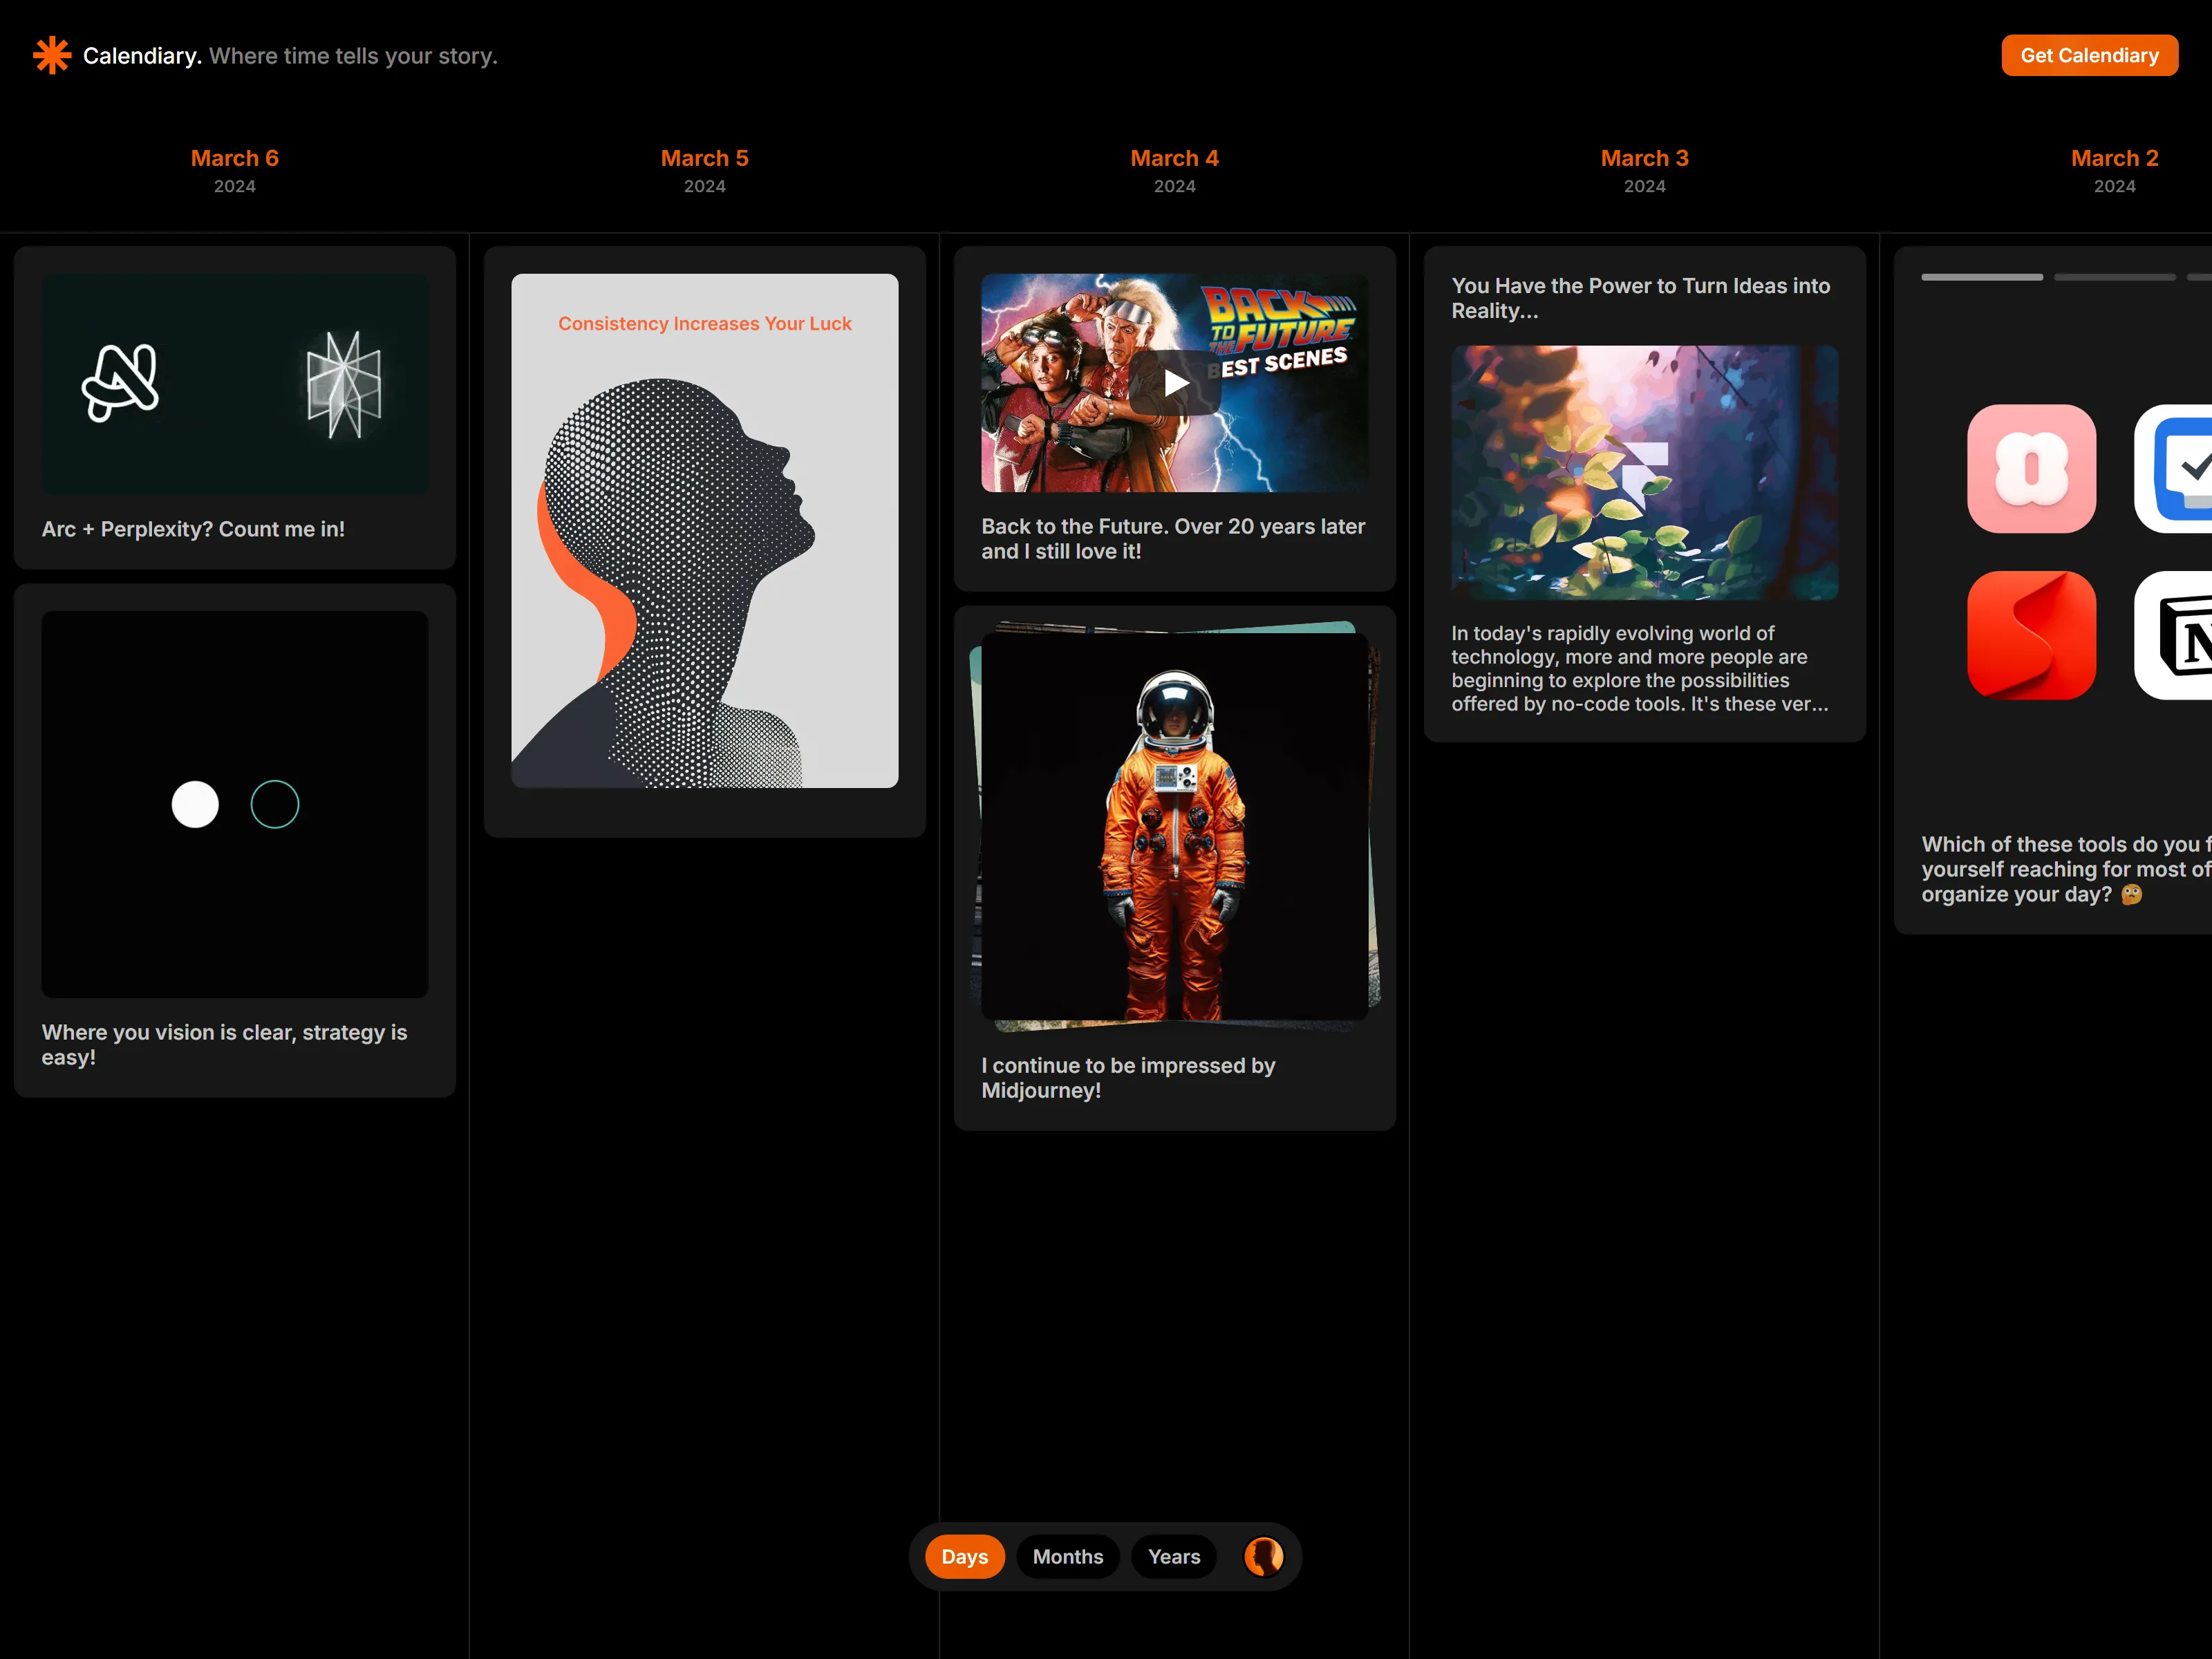The image size is (2212, 1659).
Task: Switch to Months view
Action: [x=1067, y=1556]
